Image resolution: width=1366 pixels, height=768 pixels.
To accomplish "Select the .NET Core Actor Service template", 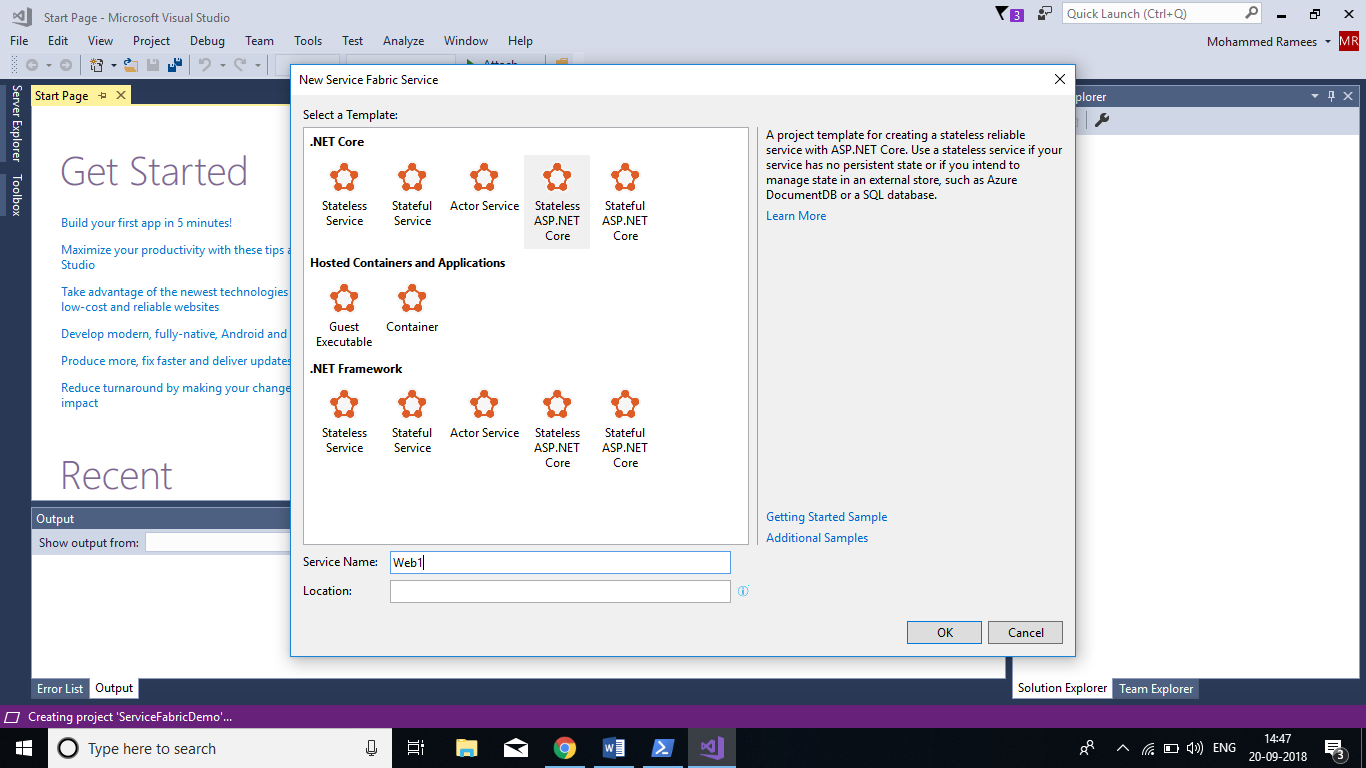I will [484, 188].
